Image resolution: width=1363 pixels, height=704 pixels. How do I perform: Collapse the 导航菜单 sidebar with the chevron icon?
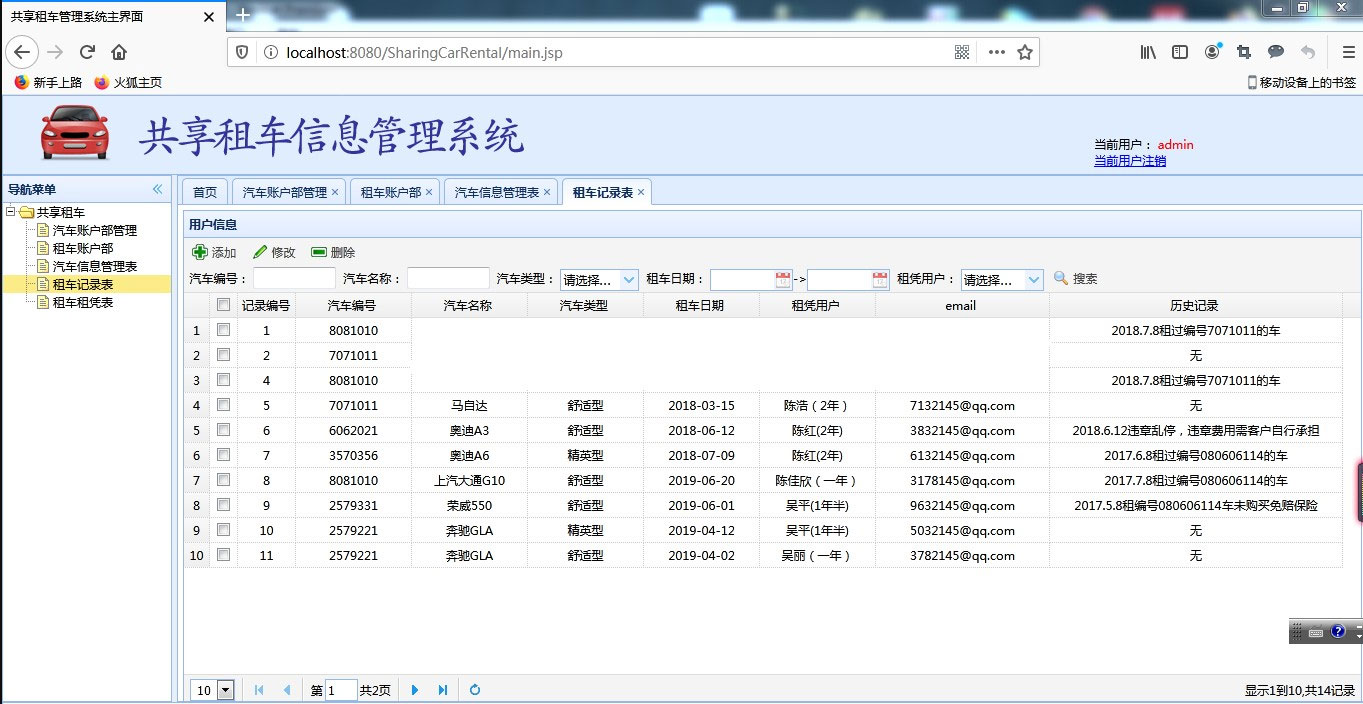point(157,188)
